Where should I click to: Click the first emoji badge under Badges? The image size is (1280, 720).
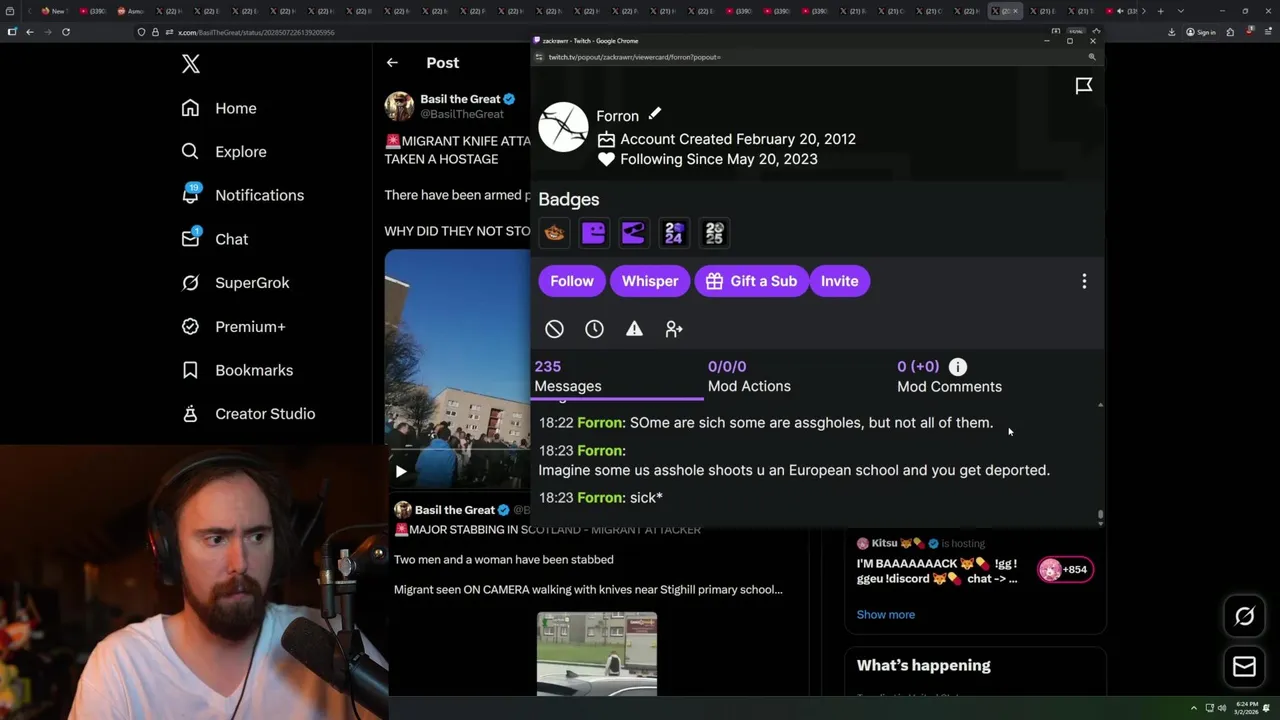(x=554, y=233)
